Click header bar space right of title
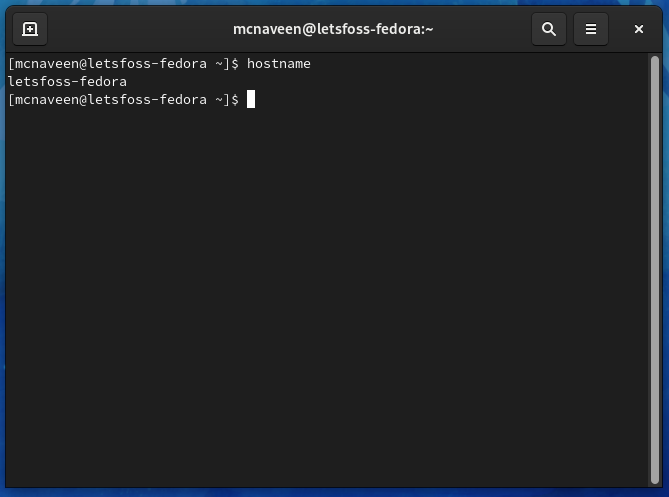The width and height of the screenshot is (669, 497). 482,29
